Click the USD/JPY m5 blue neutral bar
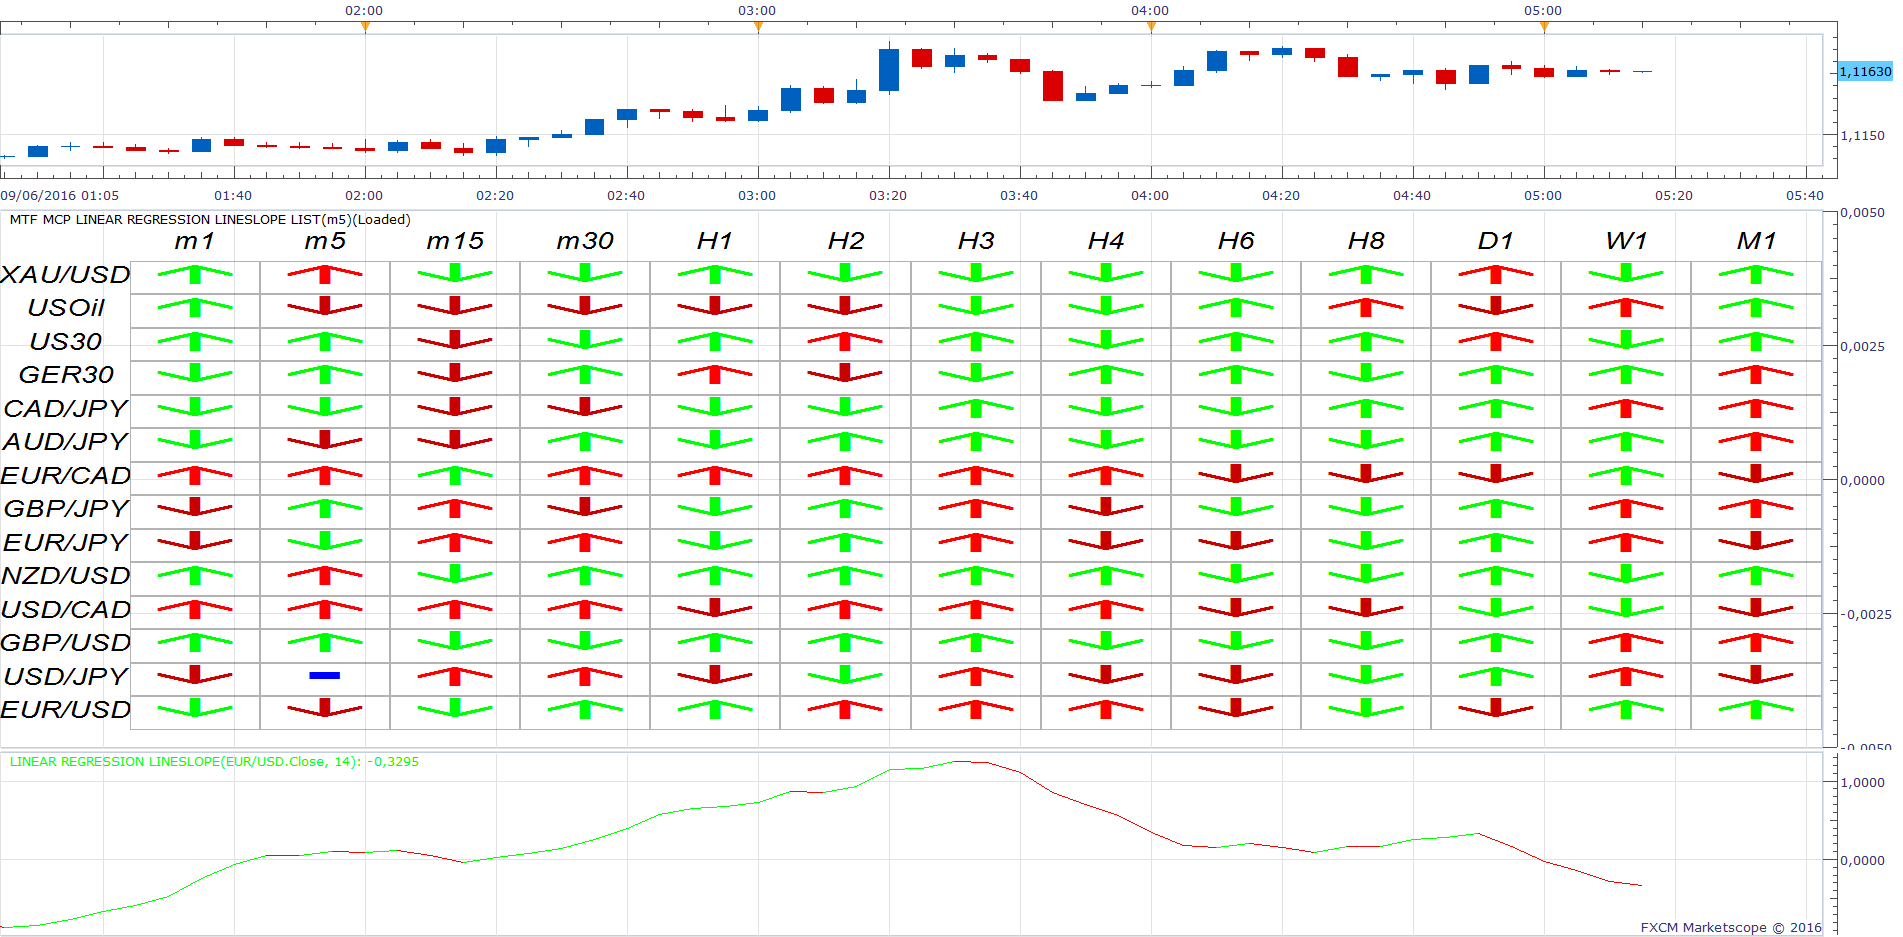This screenshot has width=1903, height=937. coord(325,676)
